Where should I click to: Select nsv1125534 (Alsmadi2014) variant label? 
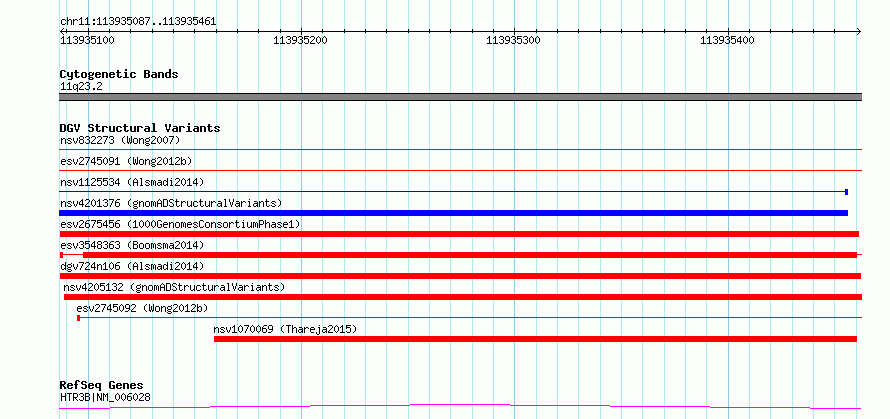[x=132, y=182]
